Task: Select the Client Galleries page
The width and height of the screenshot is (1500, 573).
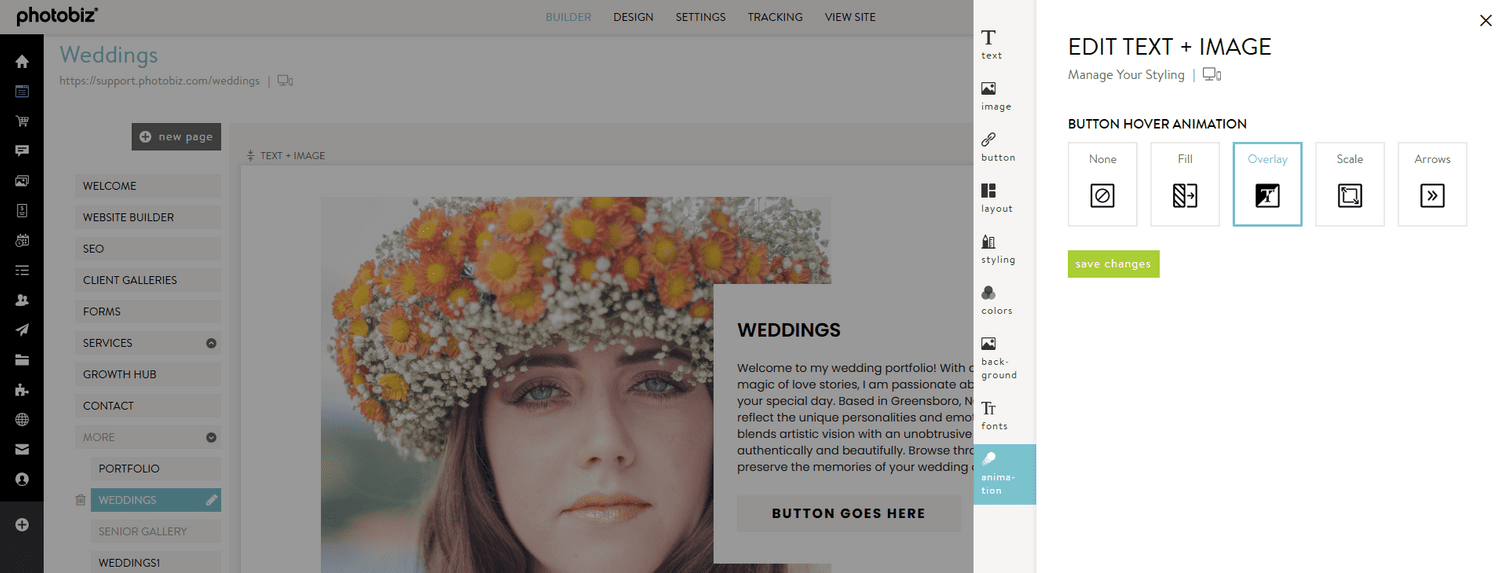Action: pyautogui.click(x=148, y=280)
